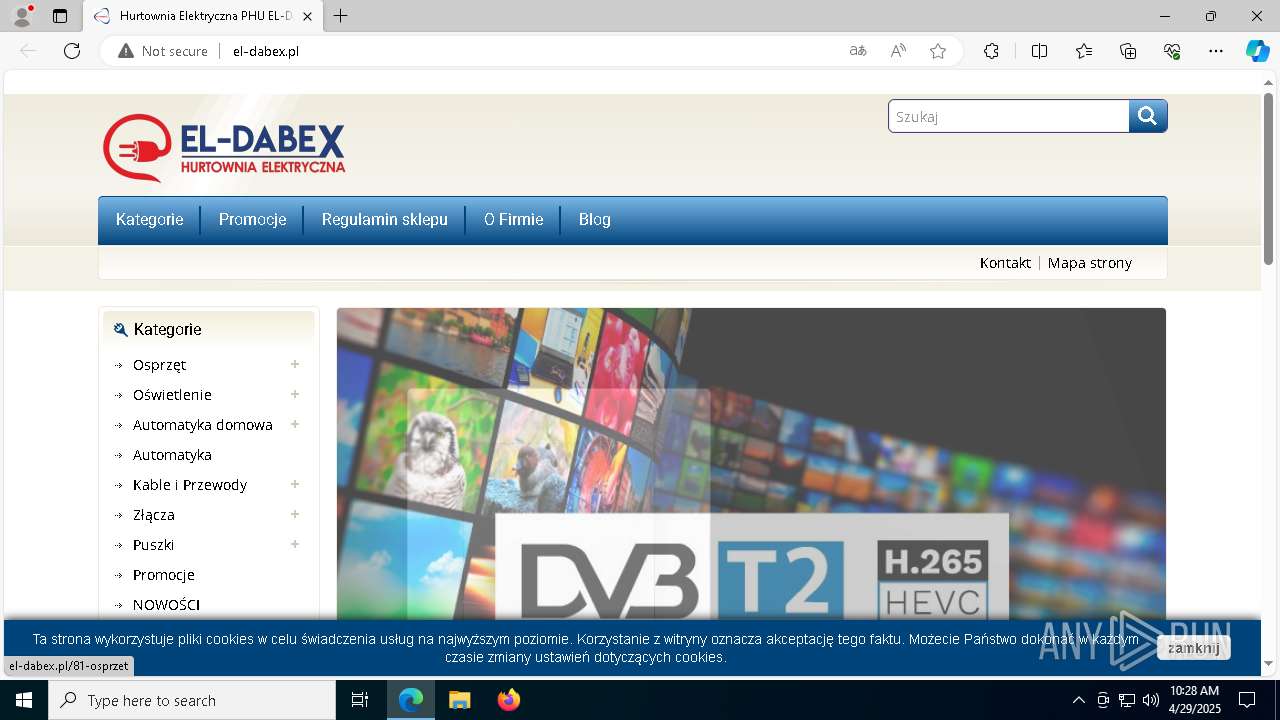Open Regulamin sklepu menu item

[385, 220]
